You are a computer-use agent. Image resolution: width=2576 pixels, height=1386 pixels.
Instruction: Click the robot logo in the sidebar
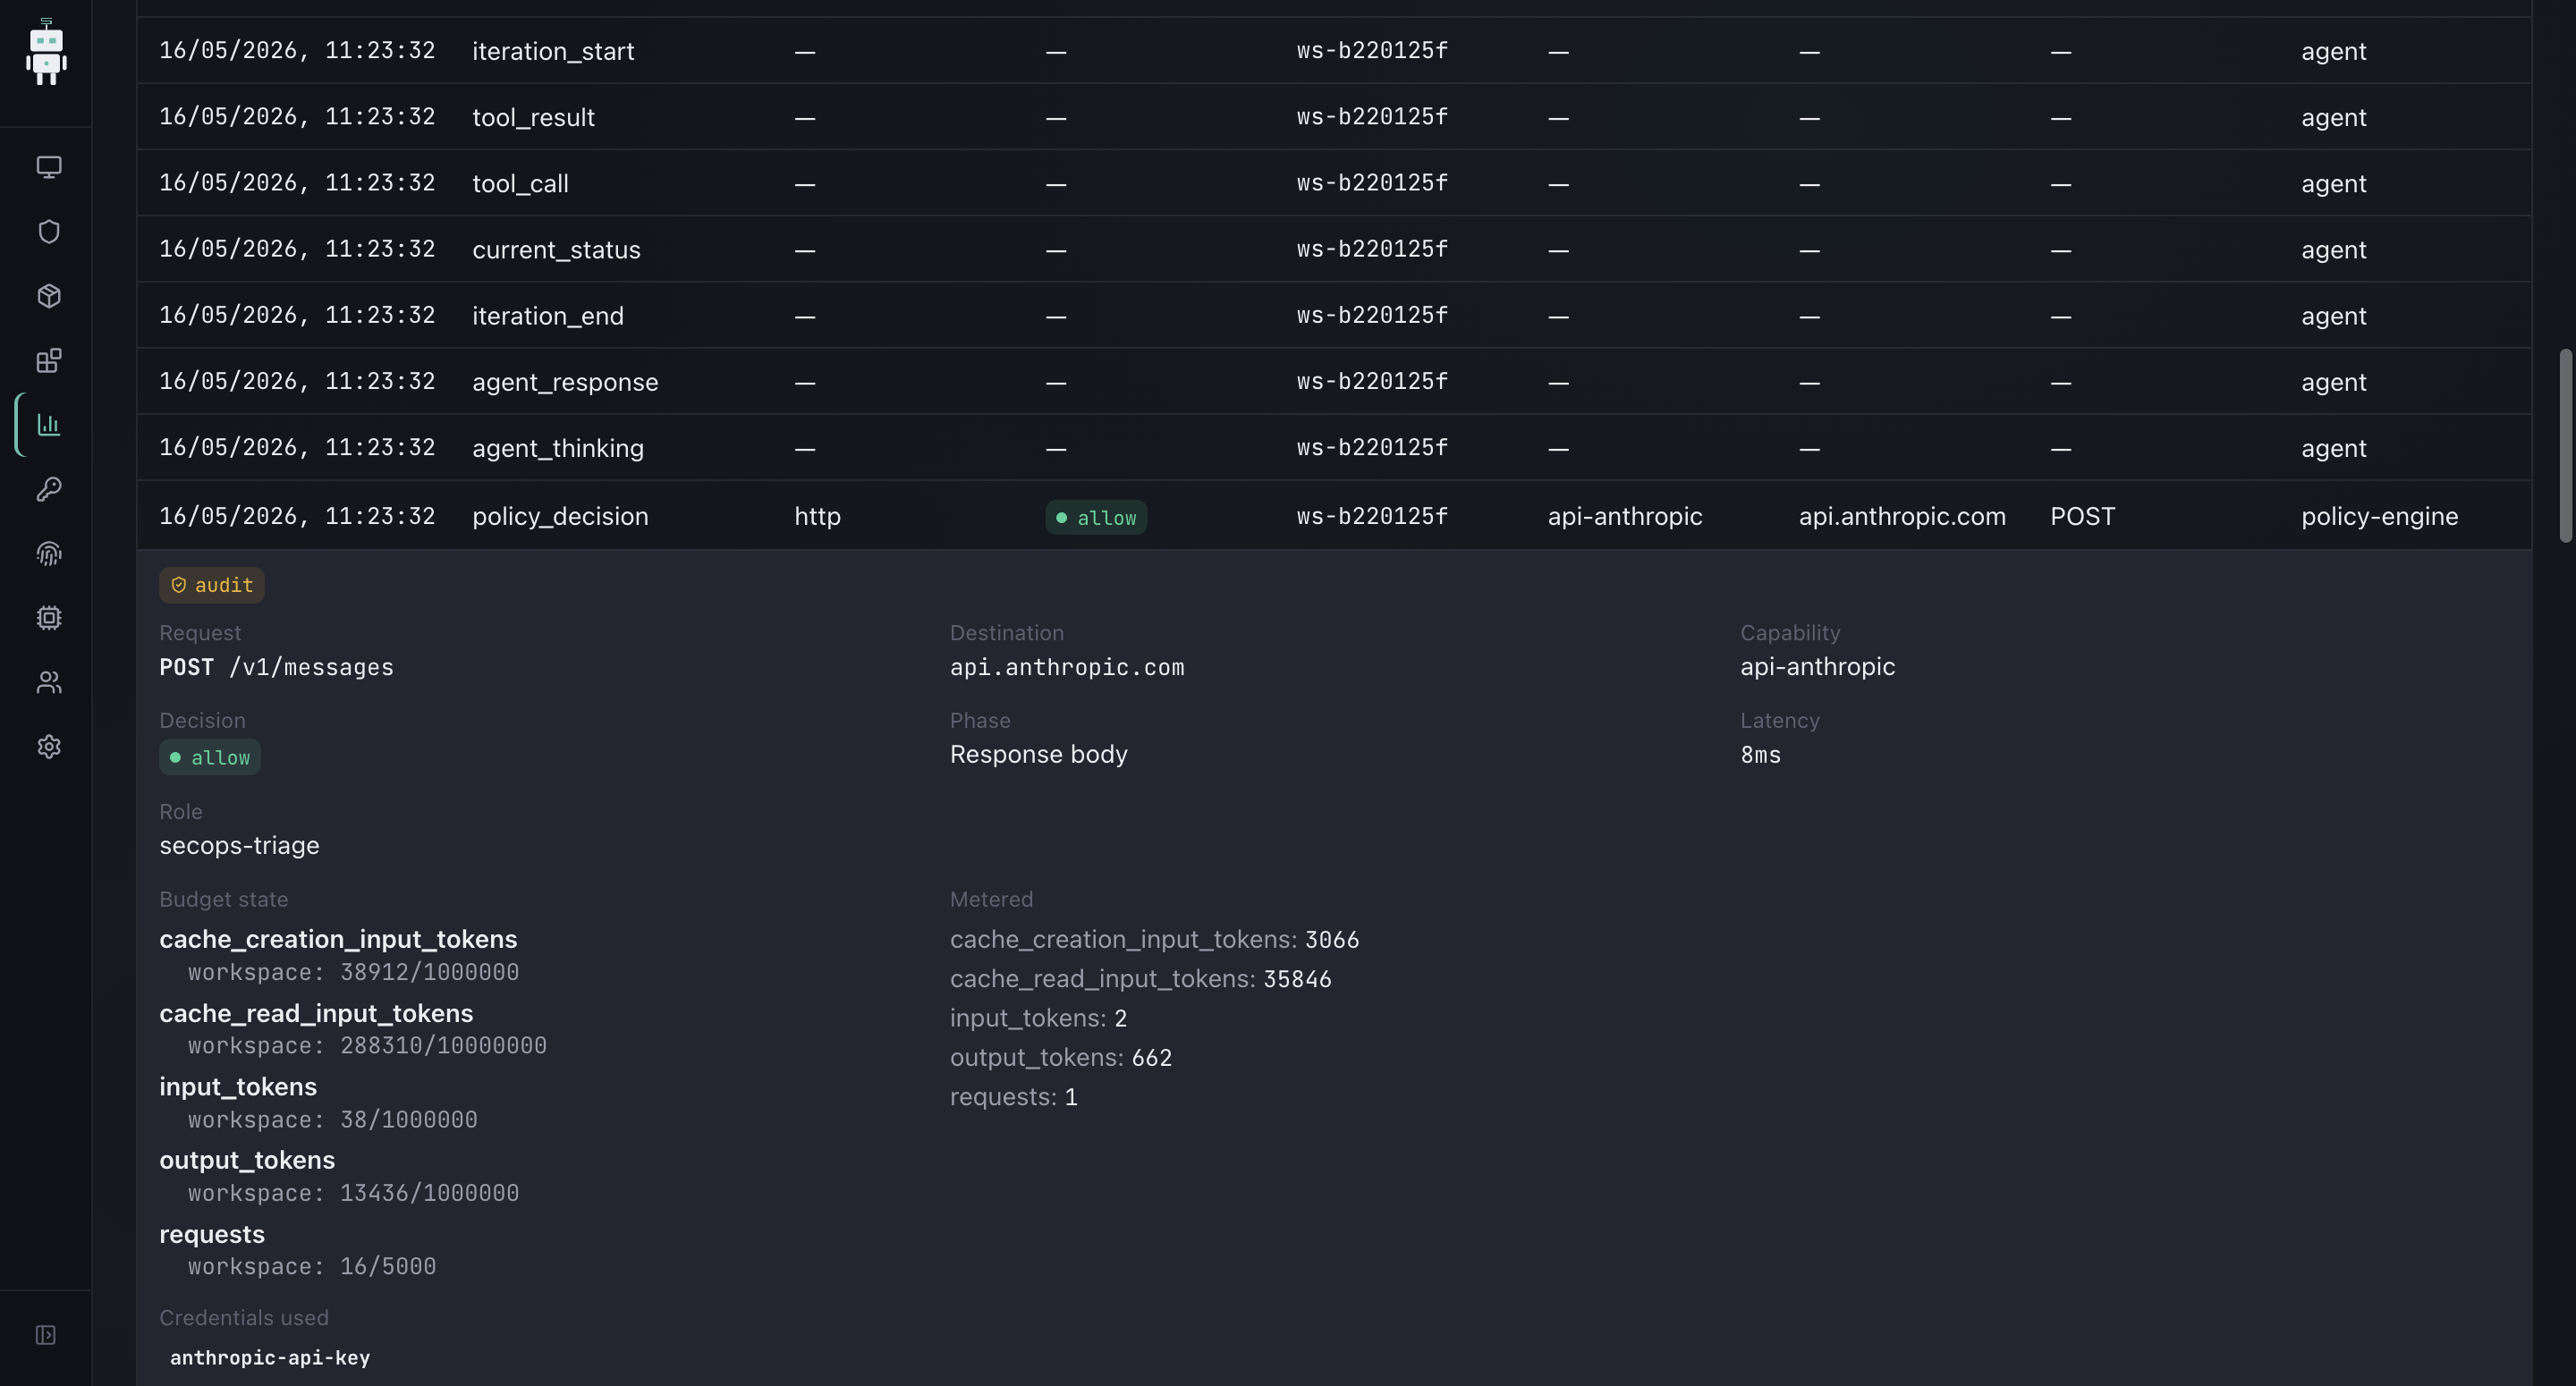(46, 52)
